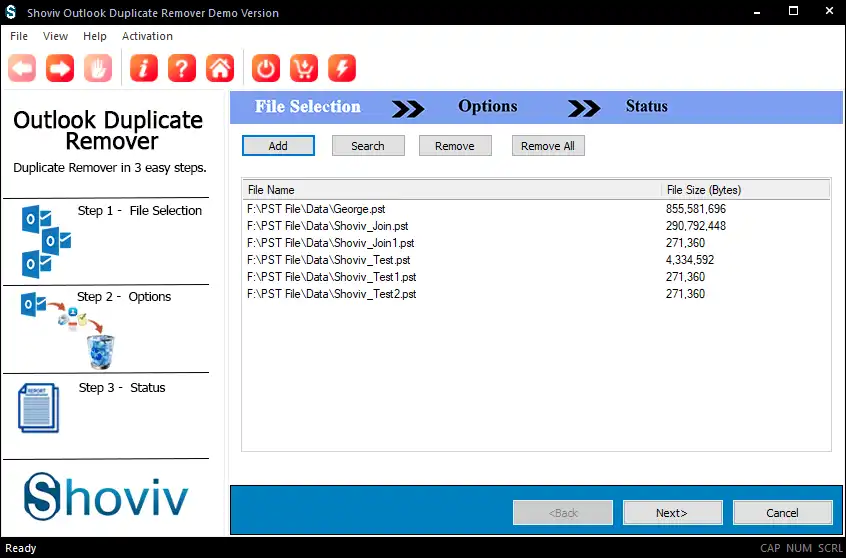Click the <Back button
The height and width of the screenshot is (558, 846).
coord(563,513)
